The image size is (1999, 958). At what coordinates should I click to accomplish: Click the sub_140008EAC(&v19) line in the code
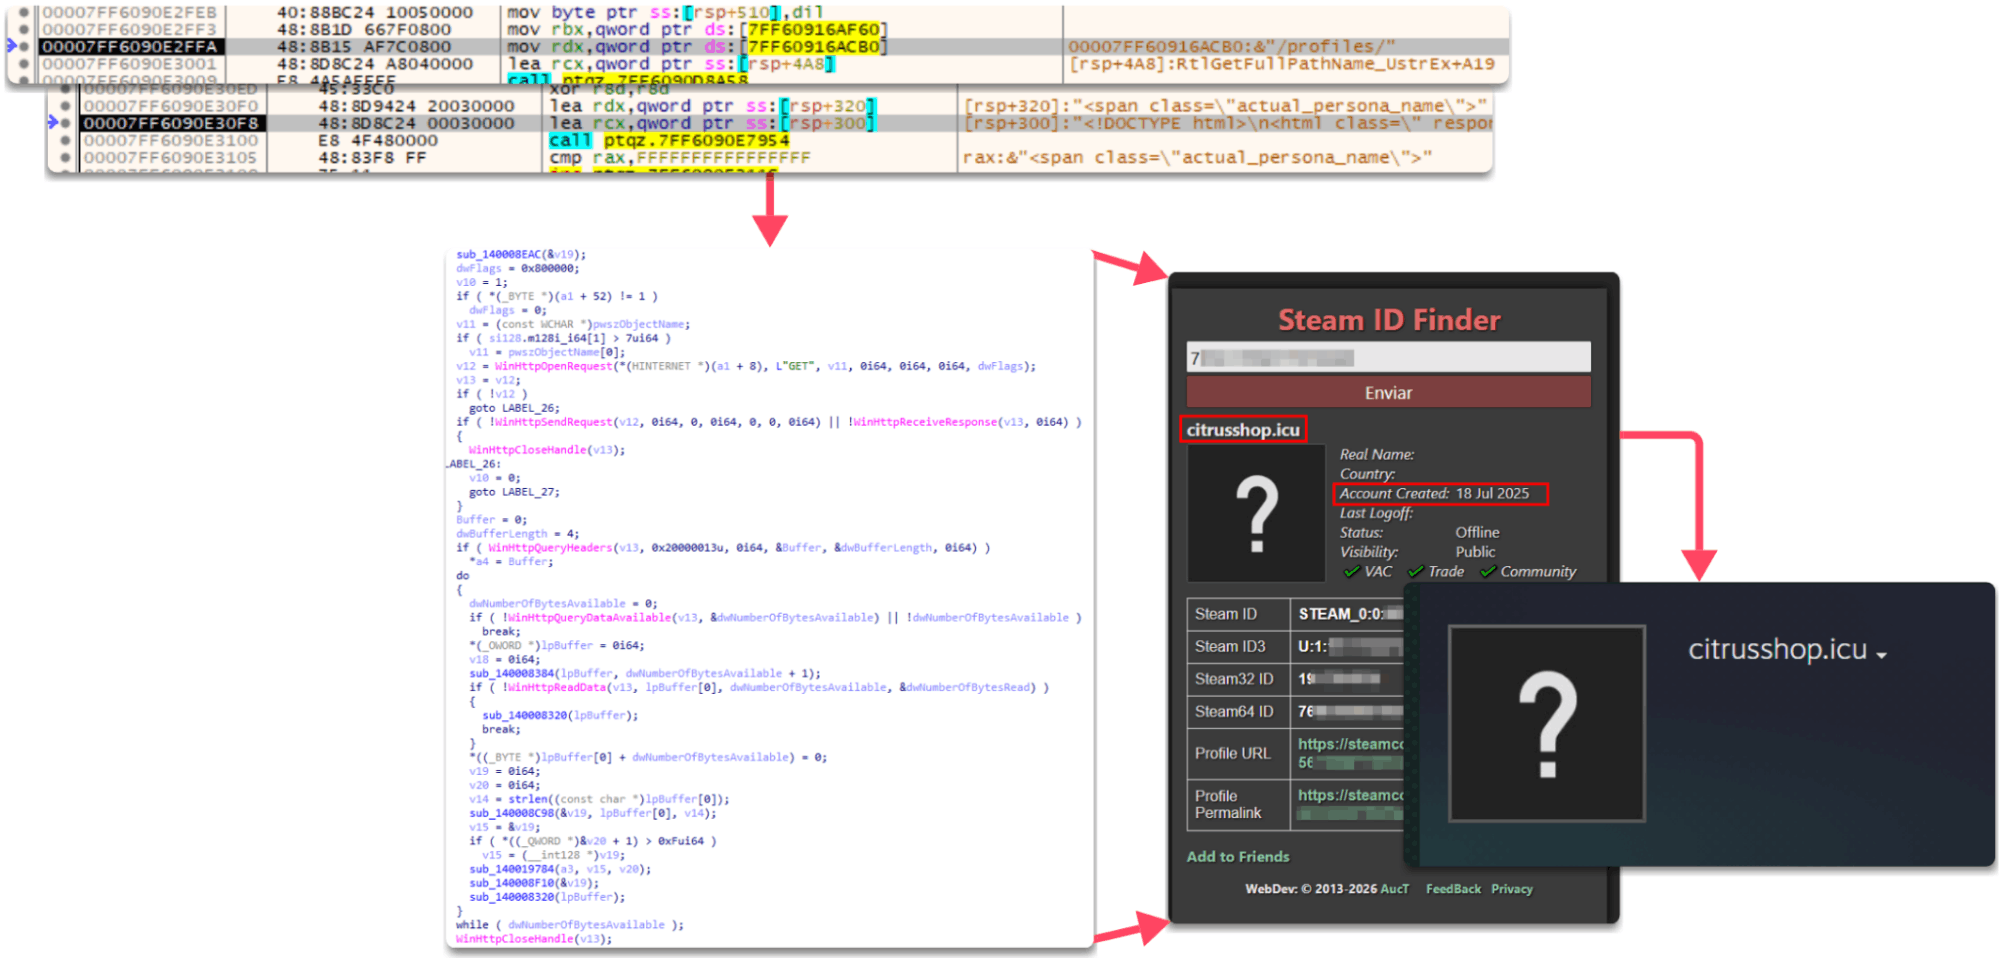(521, 255)
